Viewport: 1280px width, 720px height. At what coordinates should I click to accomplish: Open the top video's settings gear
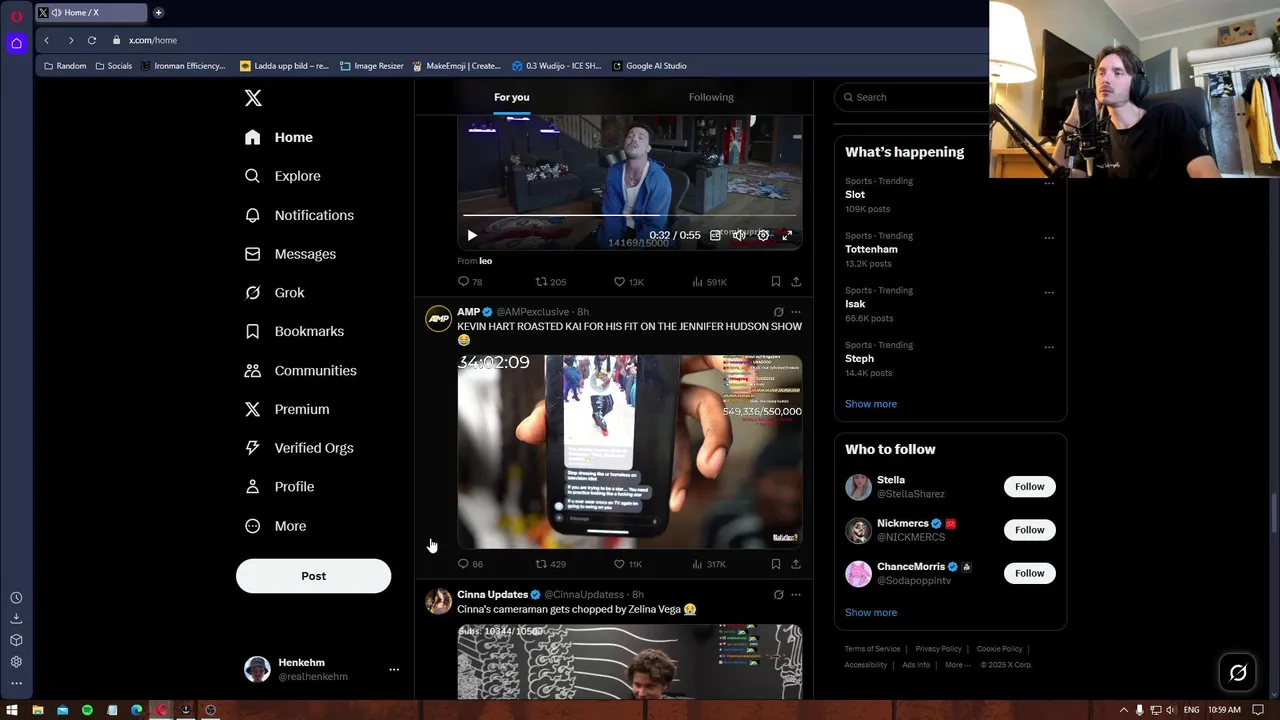(x=763, y=236)
